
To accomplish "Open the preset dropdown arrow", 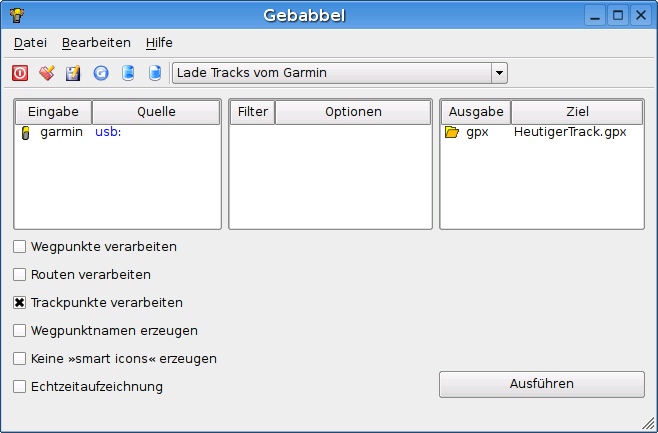I will 499,73.
